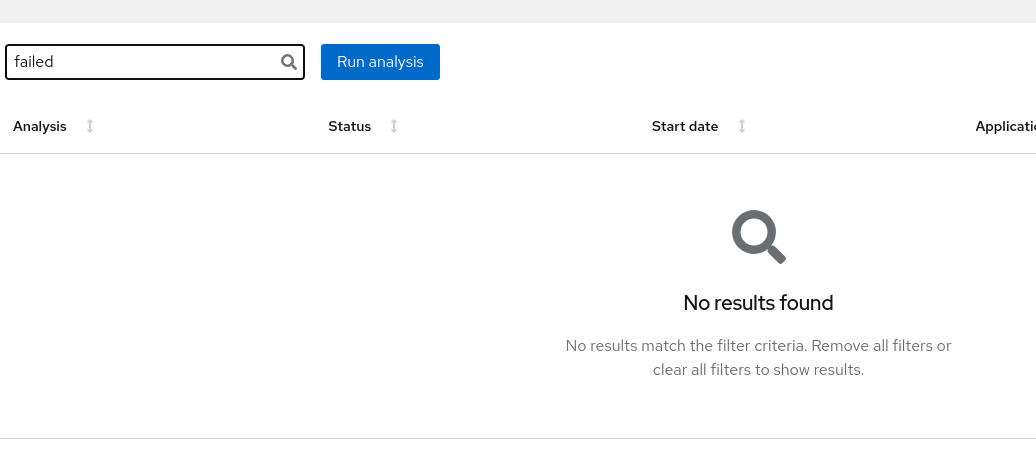Image resolution: width=1036 pixels, height=460 pixels.
Task: Click the Start date column header label
Action: click(684, 126)
